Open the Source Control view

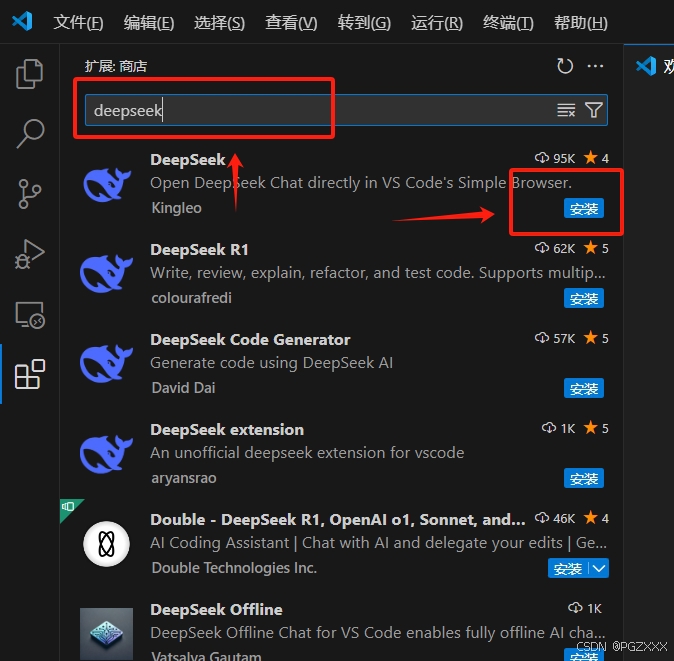29,193
